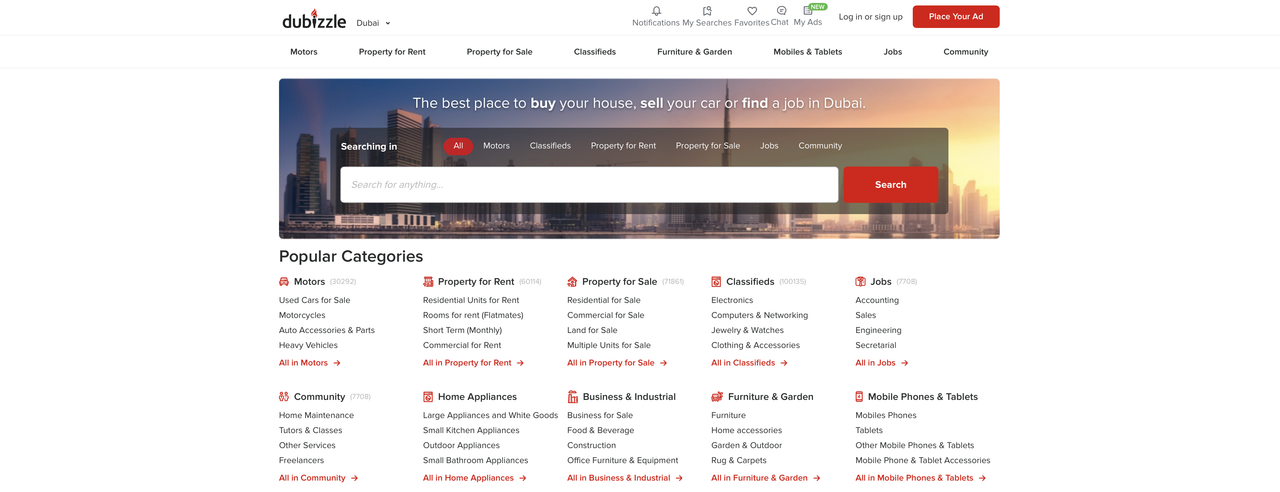Image resolution: width=1280 pixels, height=492 pixels.
Task: Click the dubizzle logo
Action: [314, 18]
